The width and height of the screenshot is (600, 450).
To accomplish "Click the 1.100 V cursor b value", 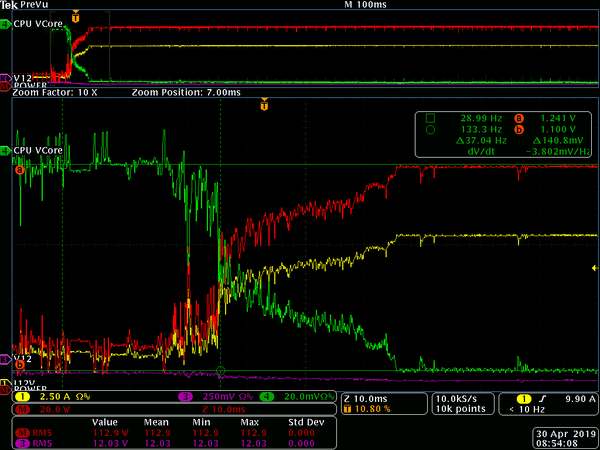I will tap(558, 130).
